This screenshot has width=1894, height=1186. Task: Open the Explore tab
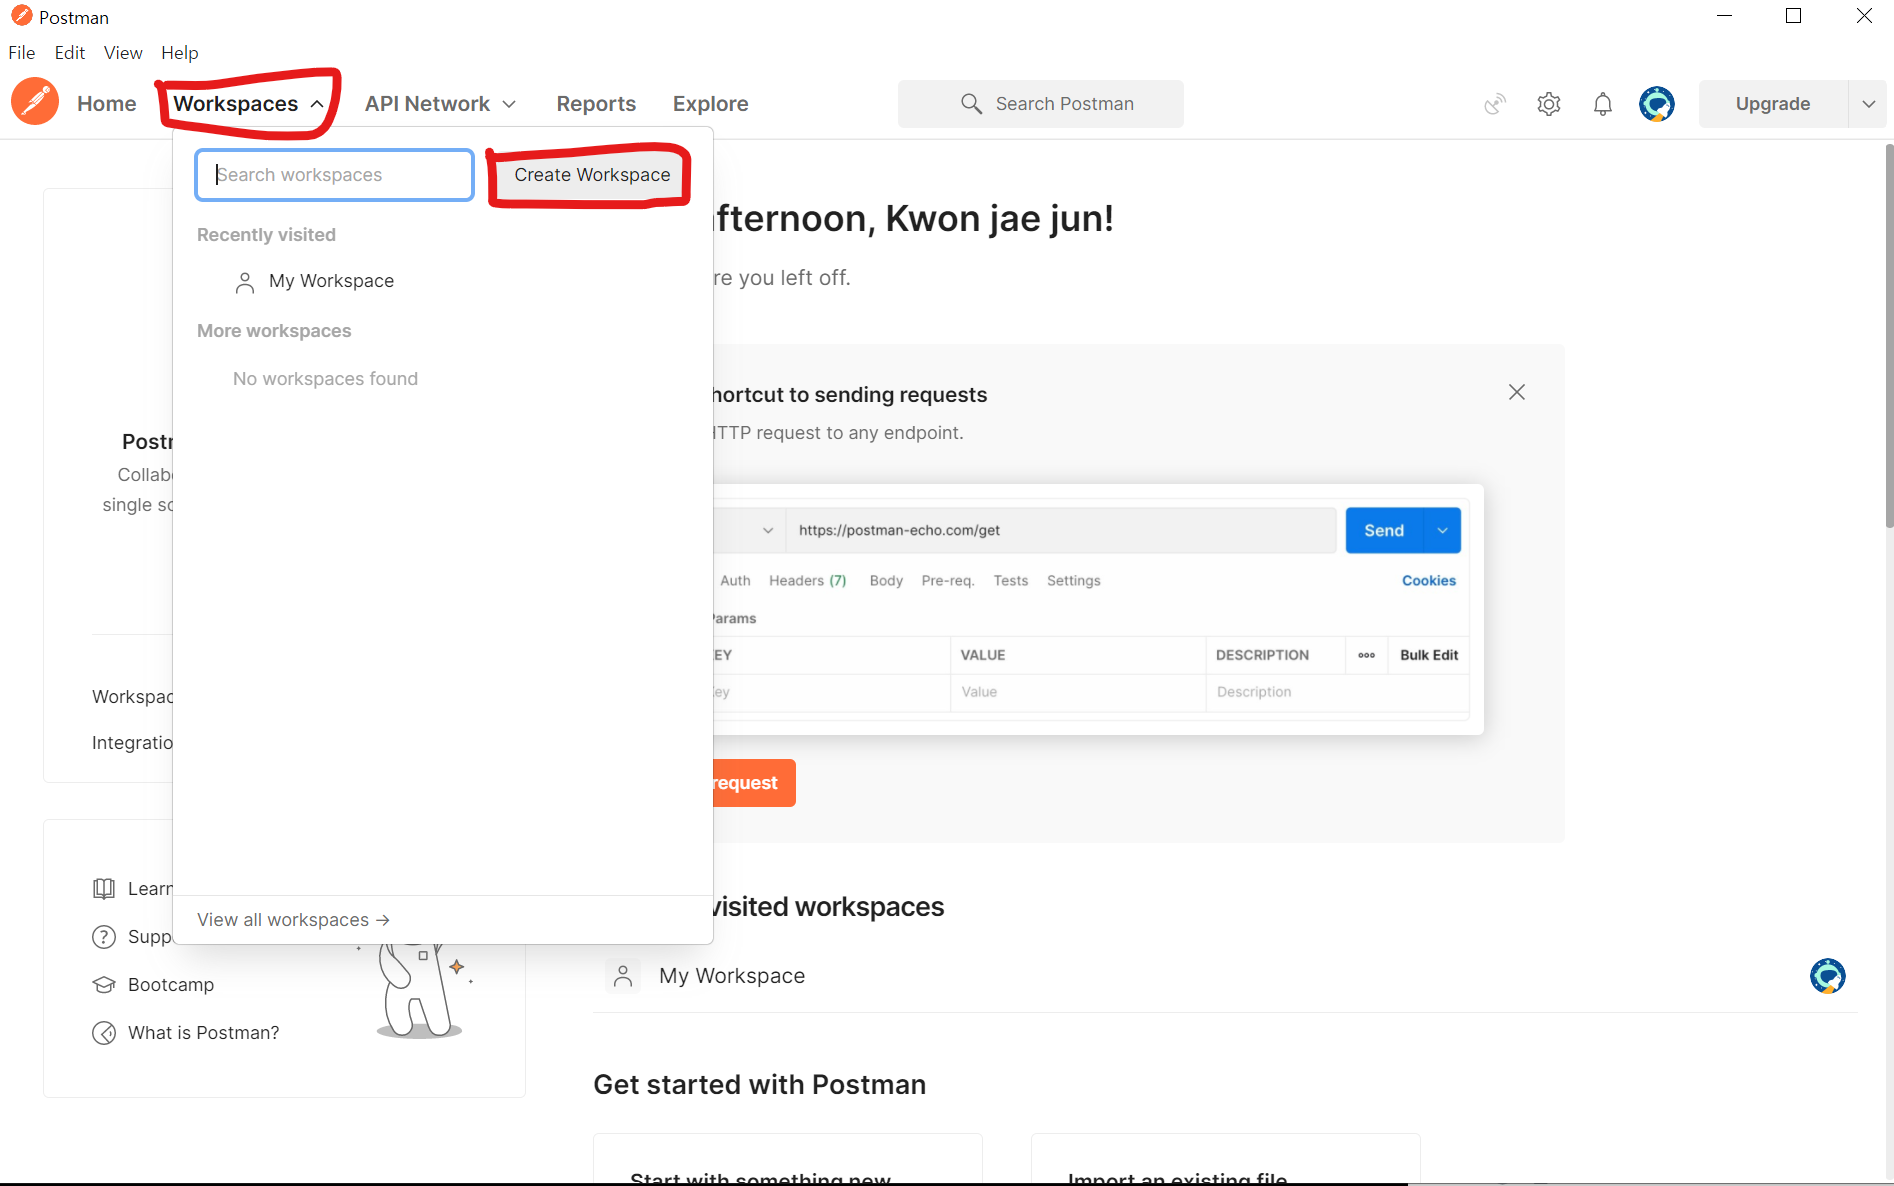[711, 104]
